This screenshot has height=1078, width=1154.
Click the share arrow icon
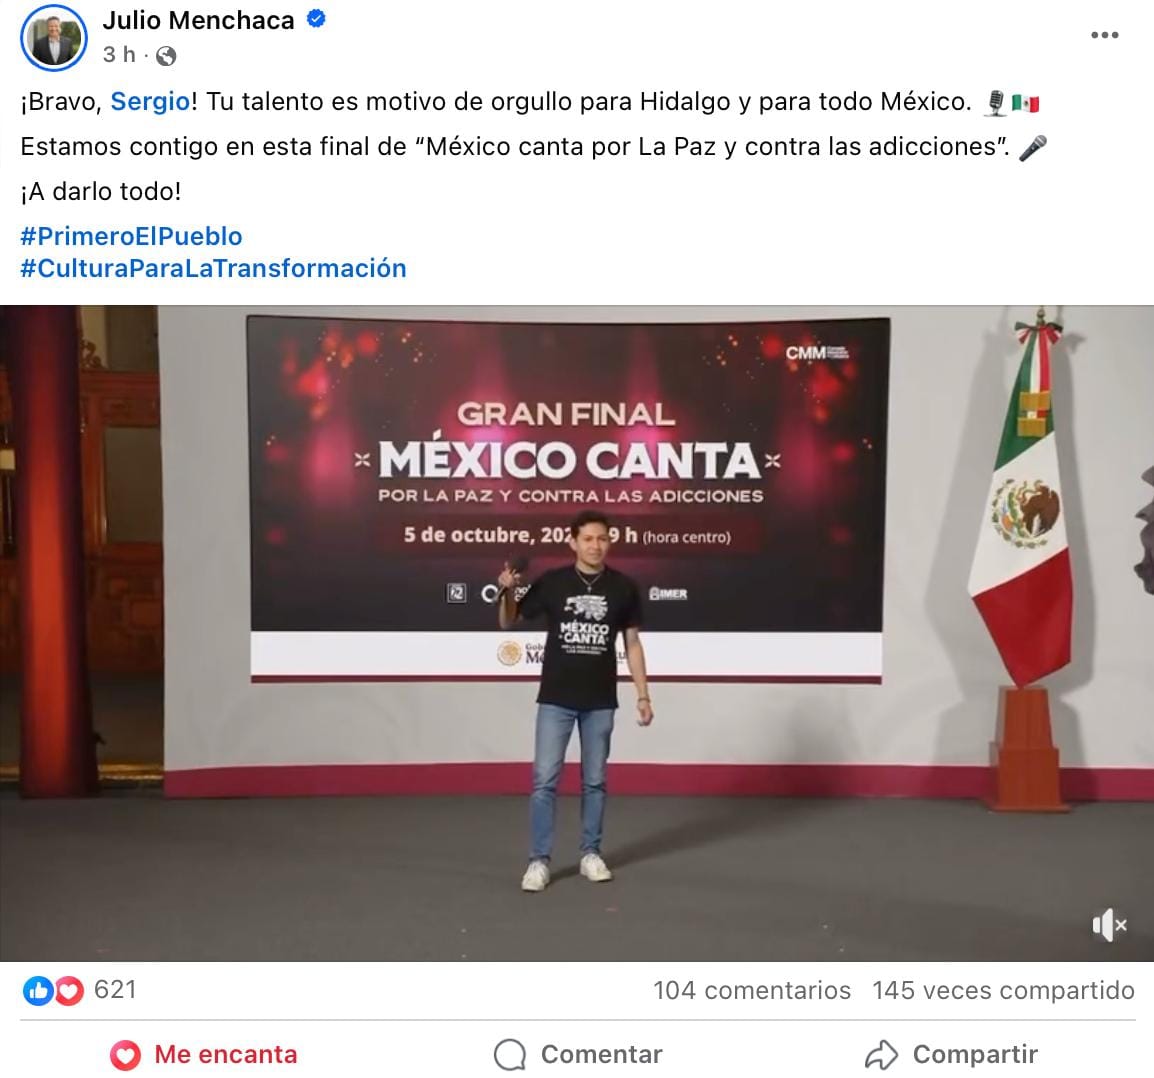coord(882,1055)
